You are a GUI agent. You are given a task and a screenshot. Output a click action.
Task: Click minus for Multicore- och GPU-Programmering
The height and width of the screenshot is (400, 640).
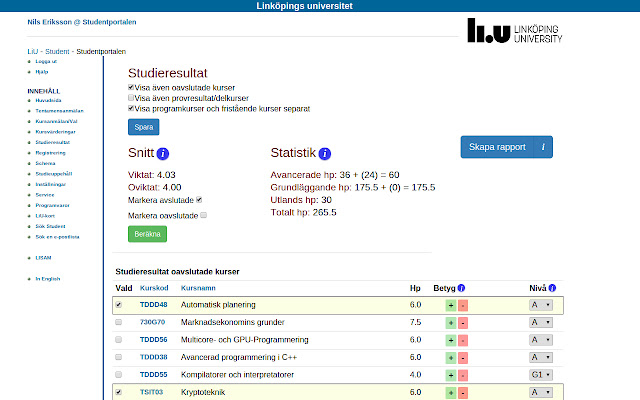click(x=463, y=340)
